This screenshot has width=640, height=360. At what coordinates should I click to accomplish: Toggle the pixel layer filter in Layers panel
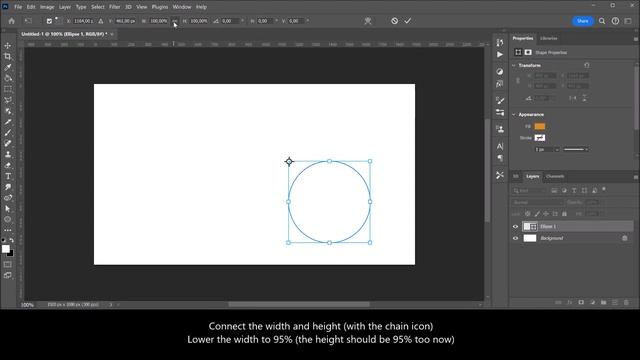[x=554, y=191]
